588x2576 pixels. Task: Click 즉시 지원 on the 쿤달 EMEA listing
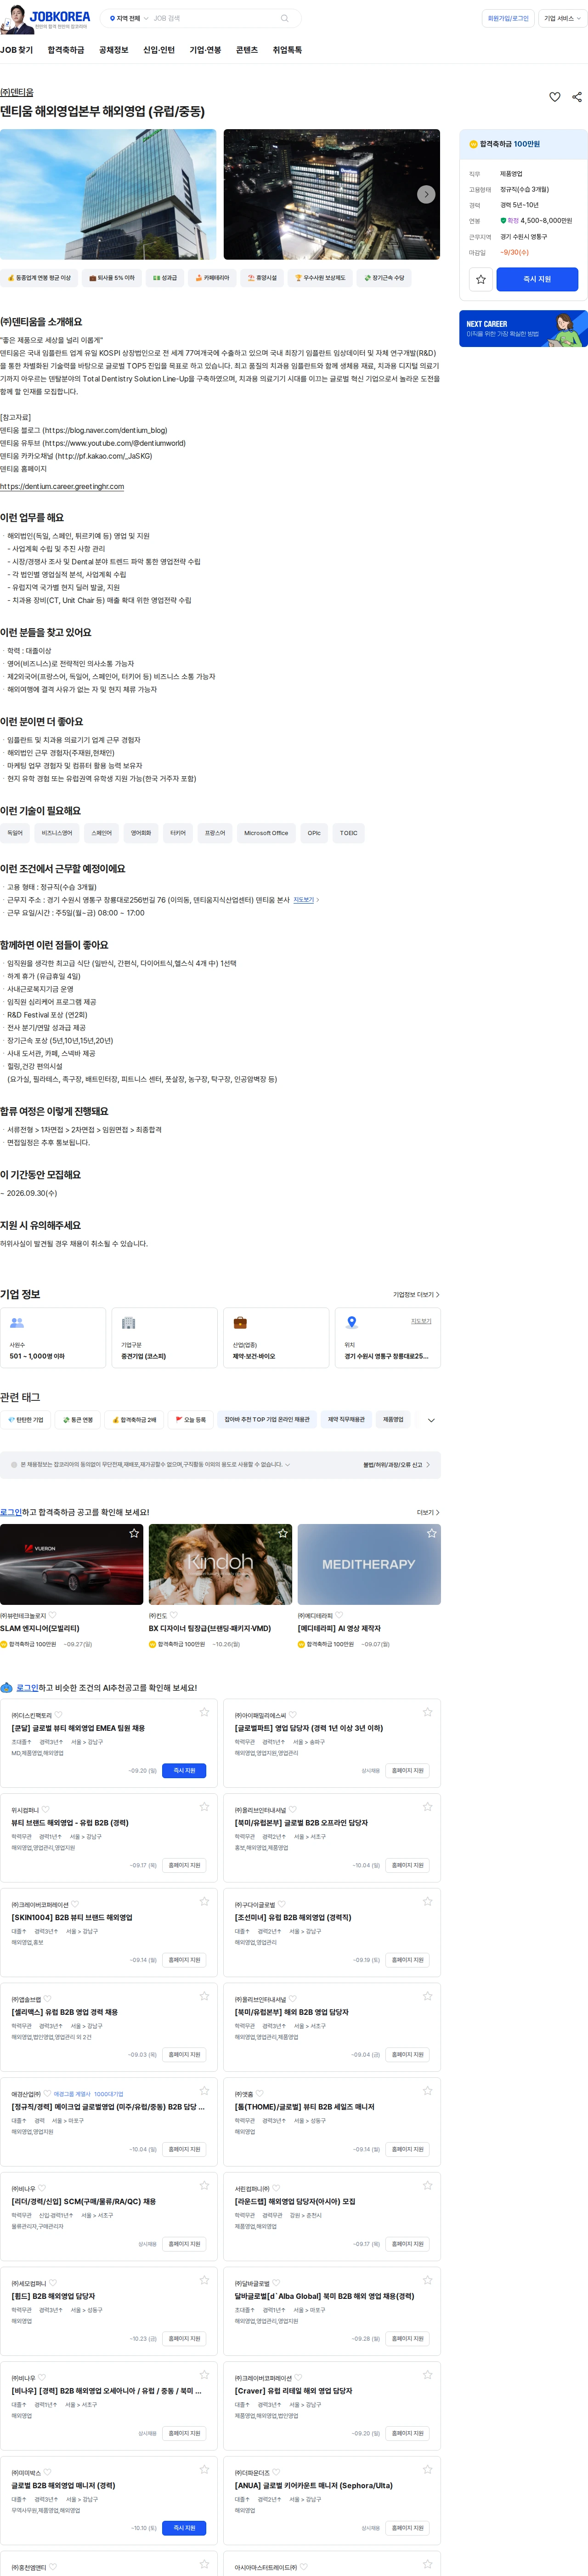tap(185, 1770)
